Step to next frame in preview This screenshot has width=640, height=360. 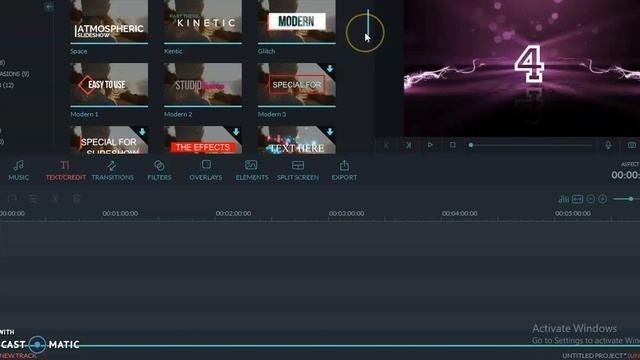point(408,145)
